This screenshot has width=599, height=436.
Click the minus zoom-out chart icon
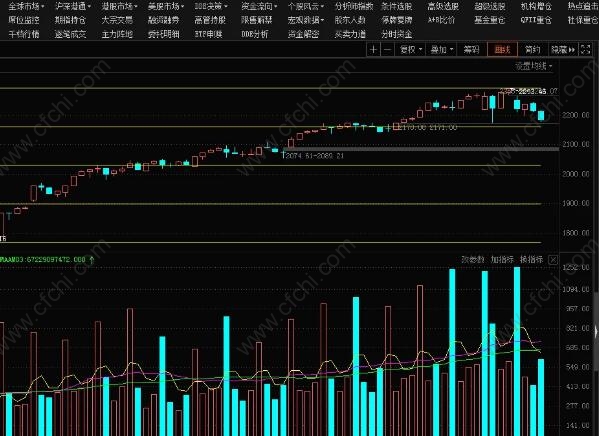[x=387, y=49]
